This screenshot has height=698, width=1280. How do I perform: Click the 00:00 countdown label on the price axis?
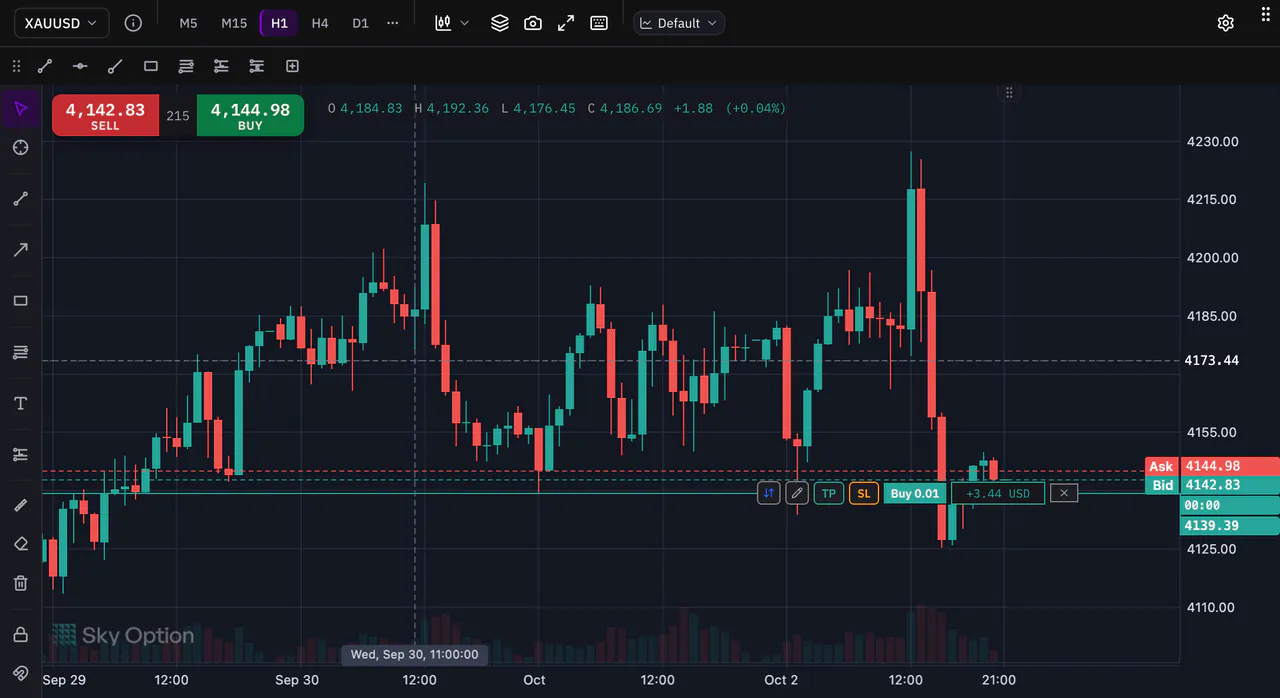click(x=1230, y=505)
